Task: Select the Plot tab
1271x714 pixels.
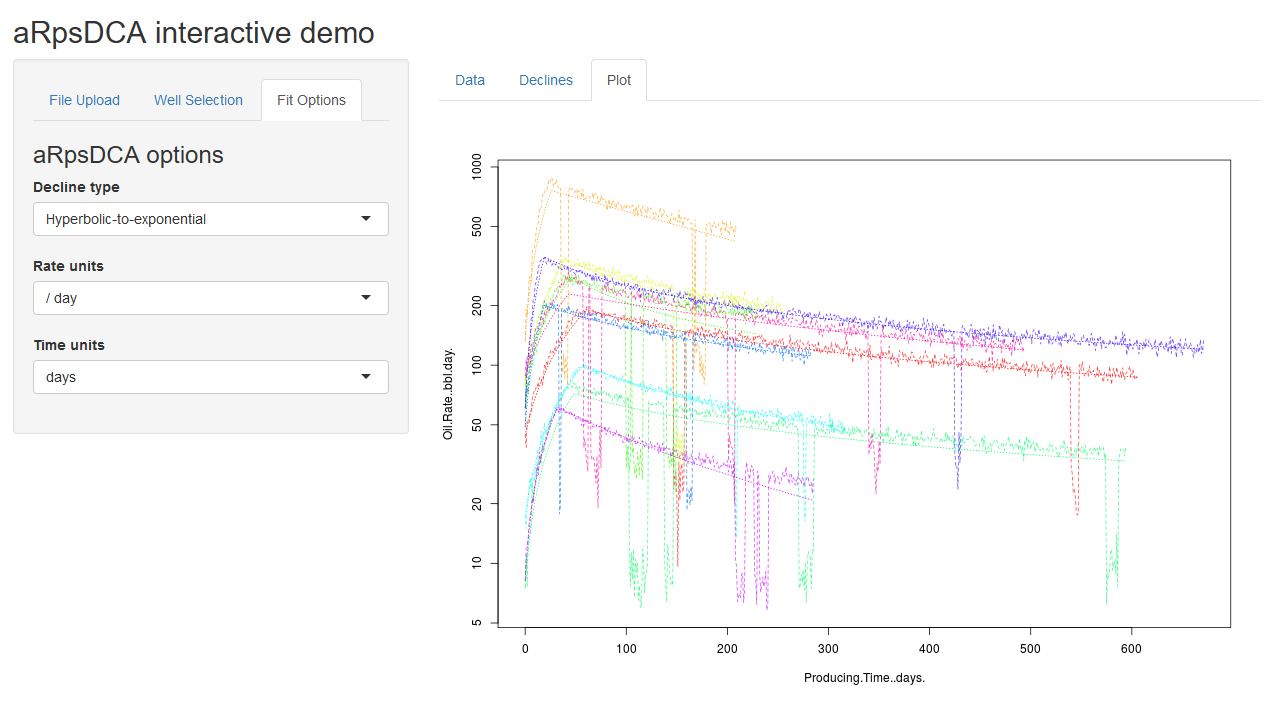Action: click(618, 80)
